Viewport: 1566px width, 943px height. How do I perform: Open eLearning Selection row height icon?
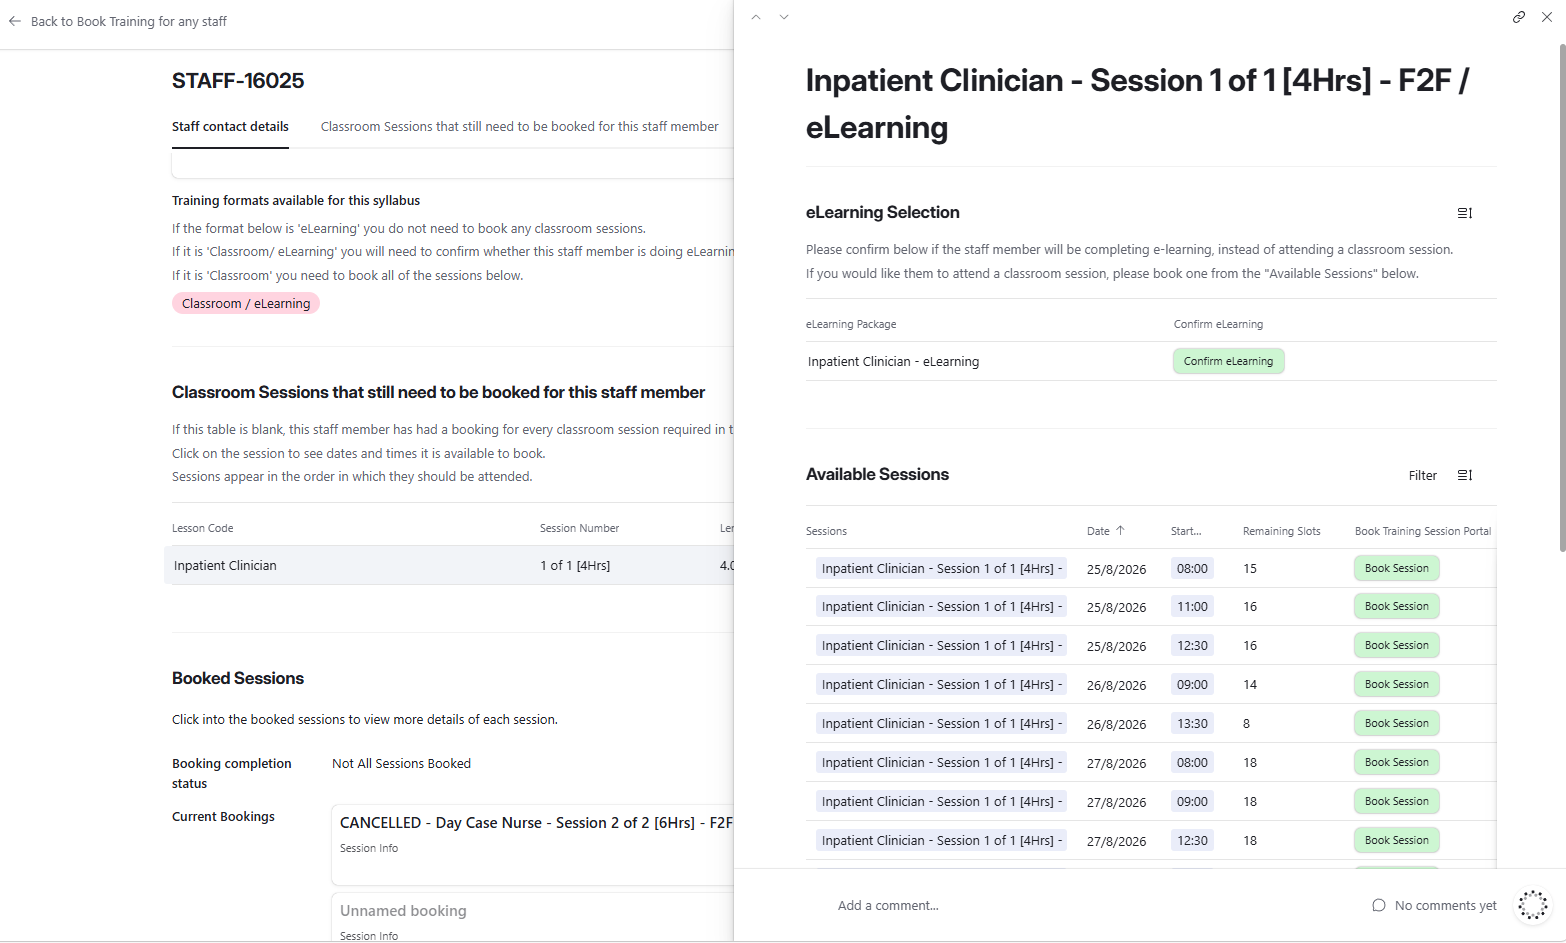1465,213
